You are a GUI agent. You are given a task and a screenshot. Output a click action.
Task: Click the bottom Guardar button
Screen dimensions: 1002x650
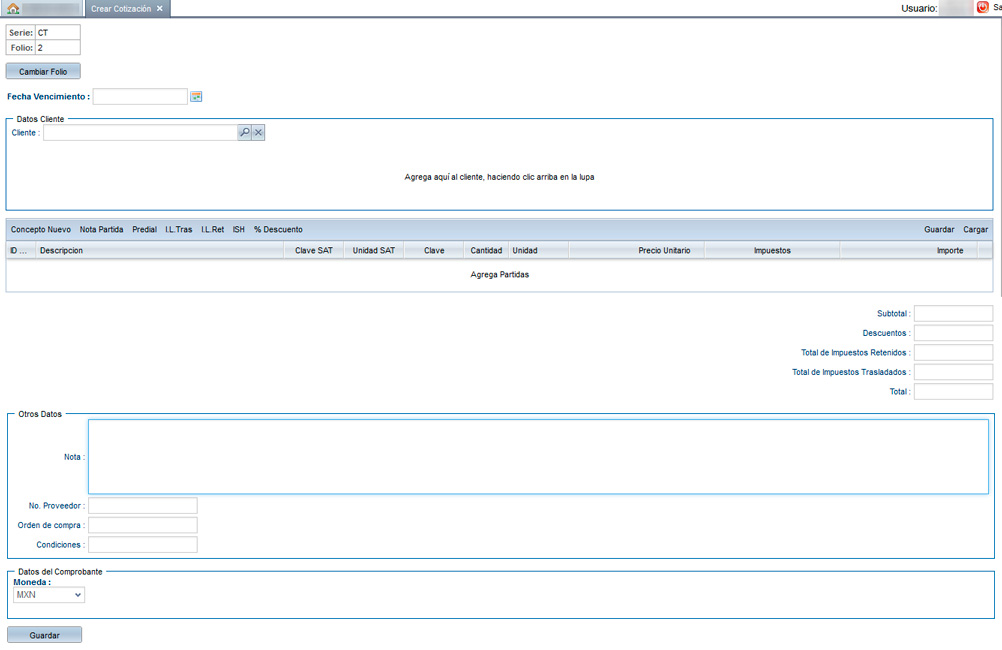[44, 635]
